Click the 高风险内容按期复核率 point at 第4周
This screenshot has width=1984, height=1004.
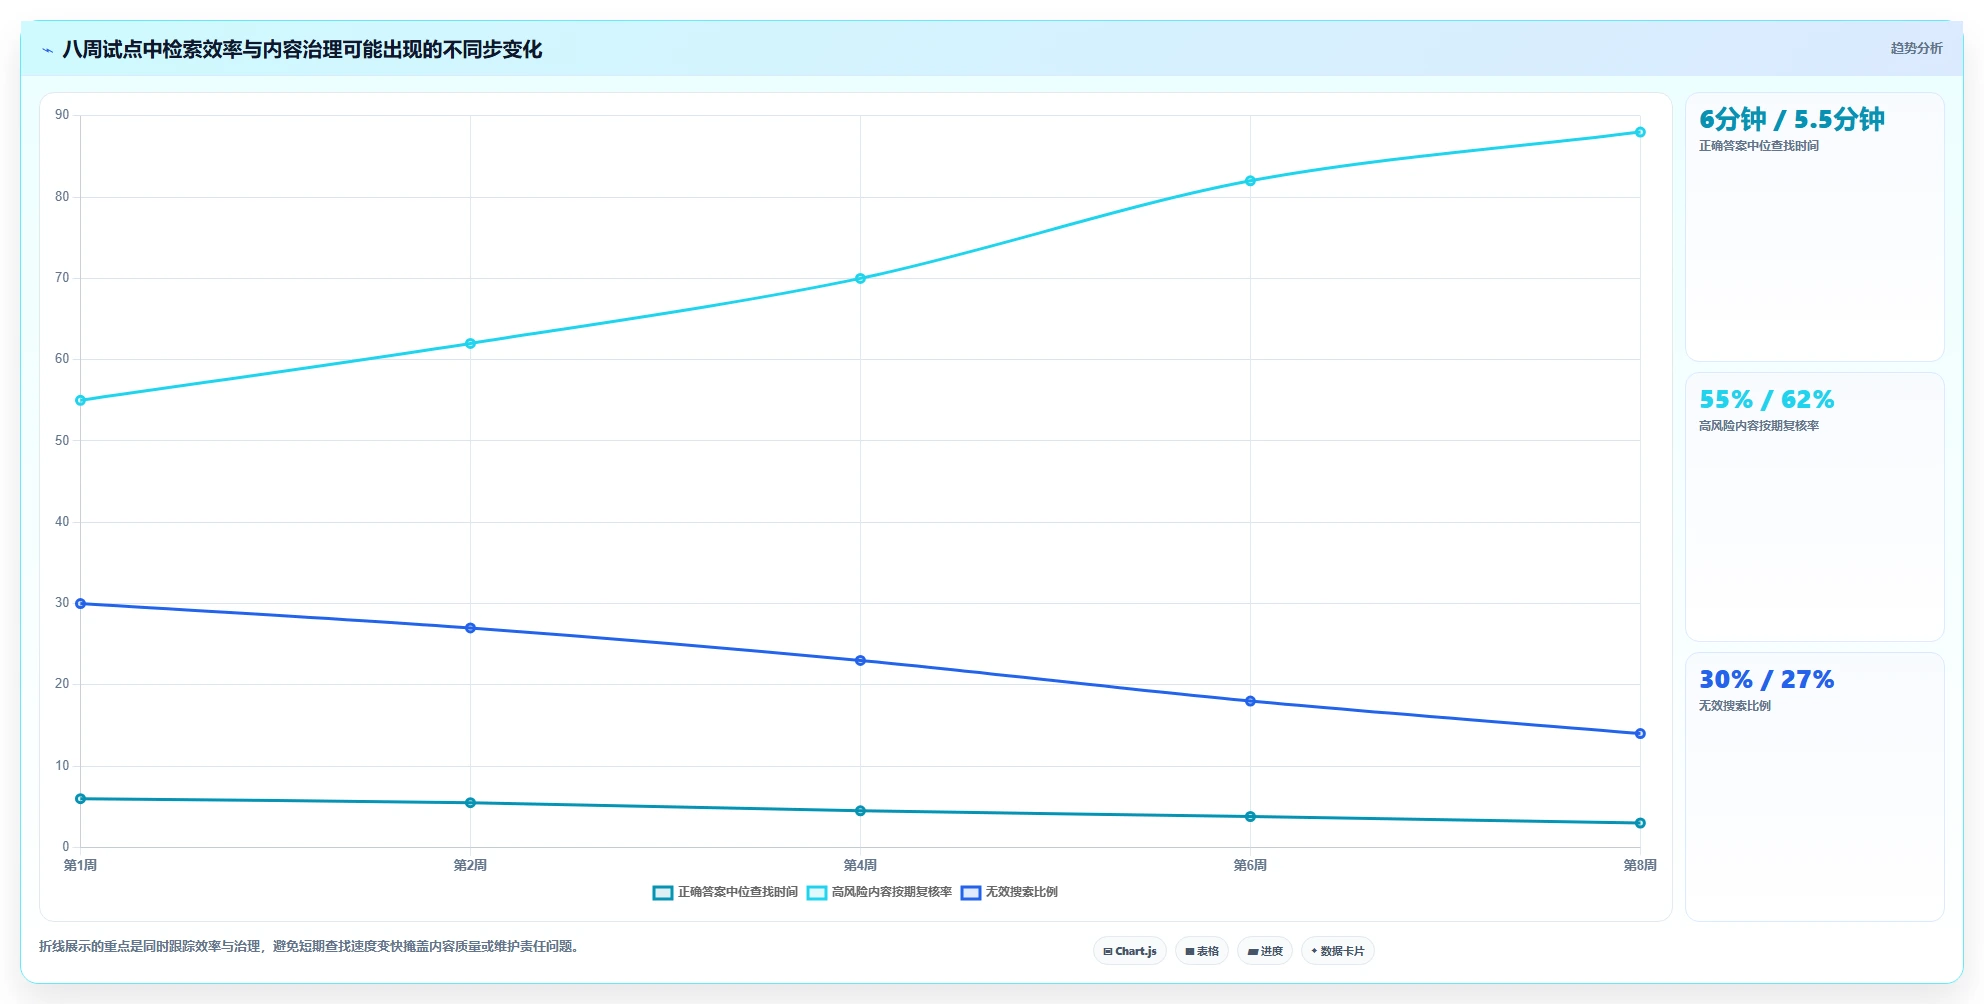click(860, 278)
